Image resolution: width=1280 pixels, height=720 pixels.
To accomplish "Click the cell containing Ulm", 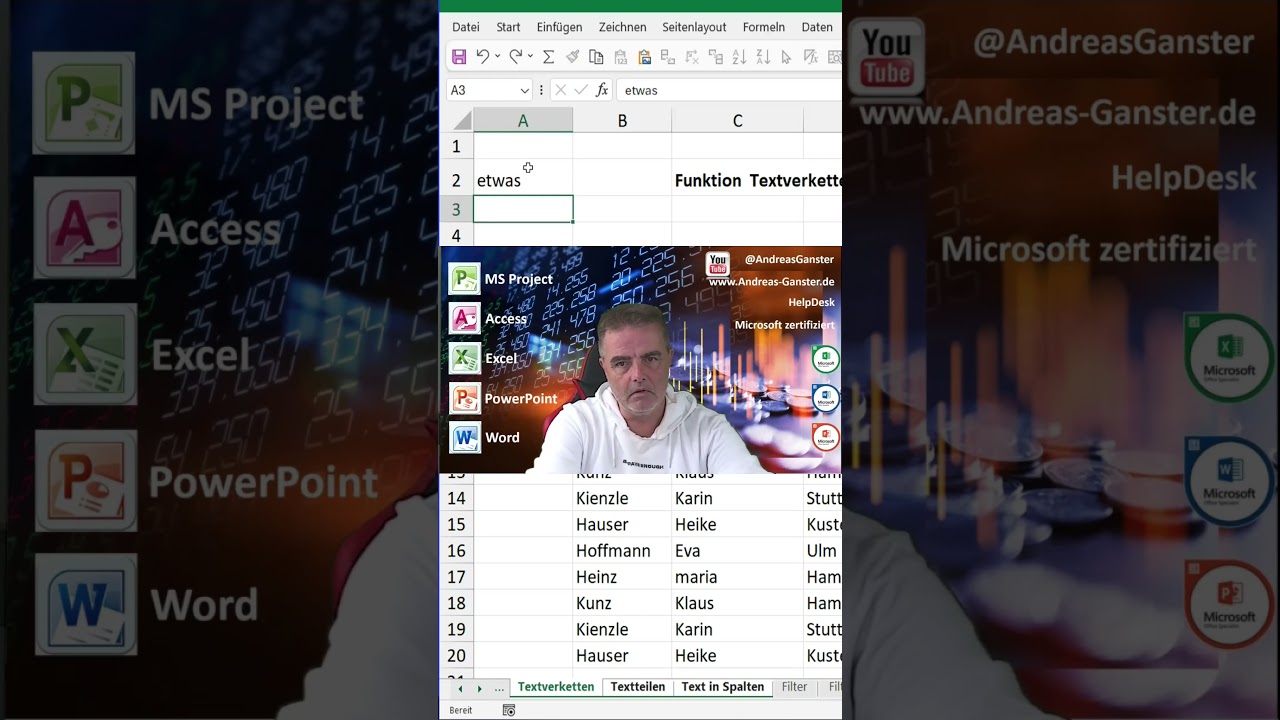I will 823,551.
